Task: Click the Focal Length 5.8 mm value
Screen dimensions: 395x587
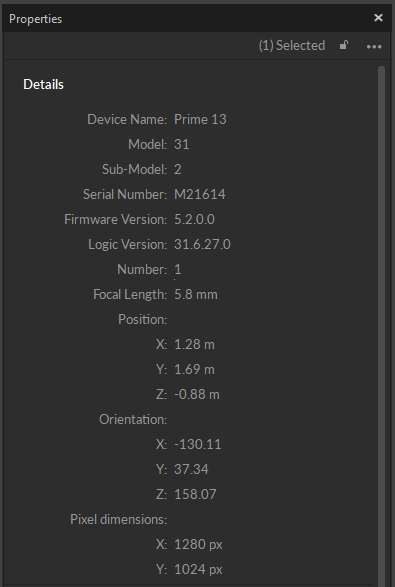Action: [x=195, y=295]
